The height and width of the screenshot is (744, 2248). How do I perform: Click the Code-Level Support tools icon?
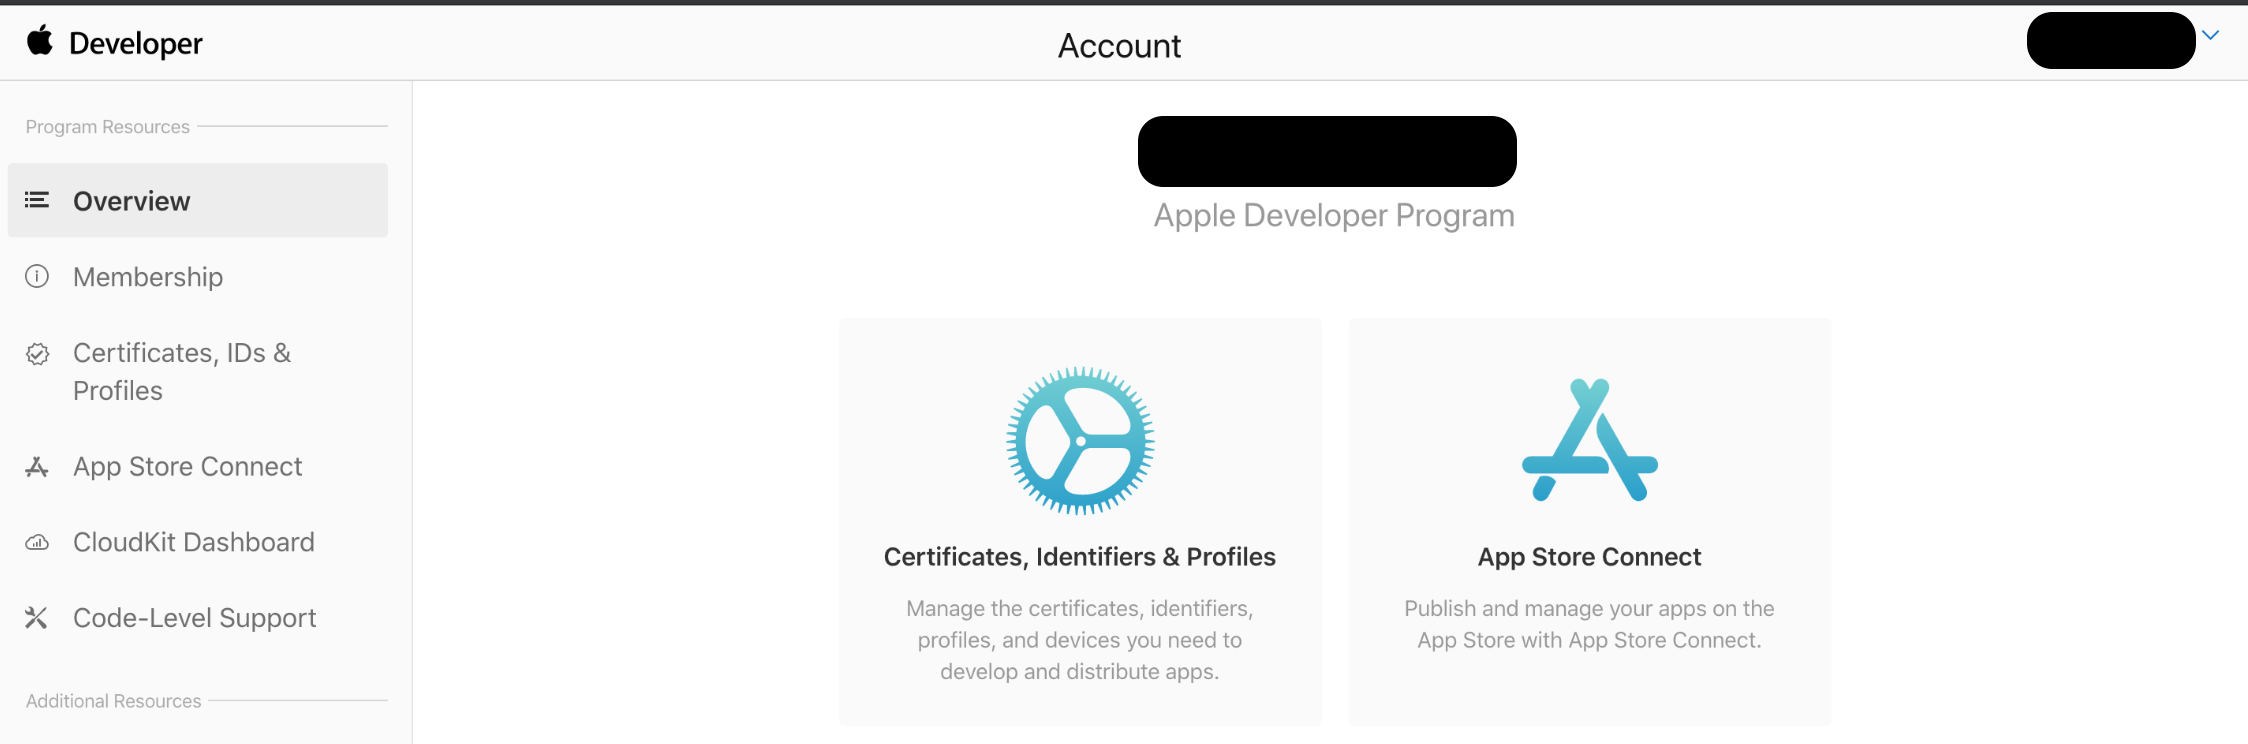coord(37,618)
